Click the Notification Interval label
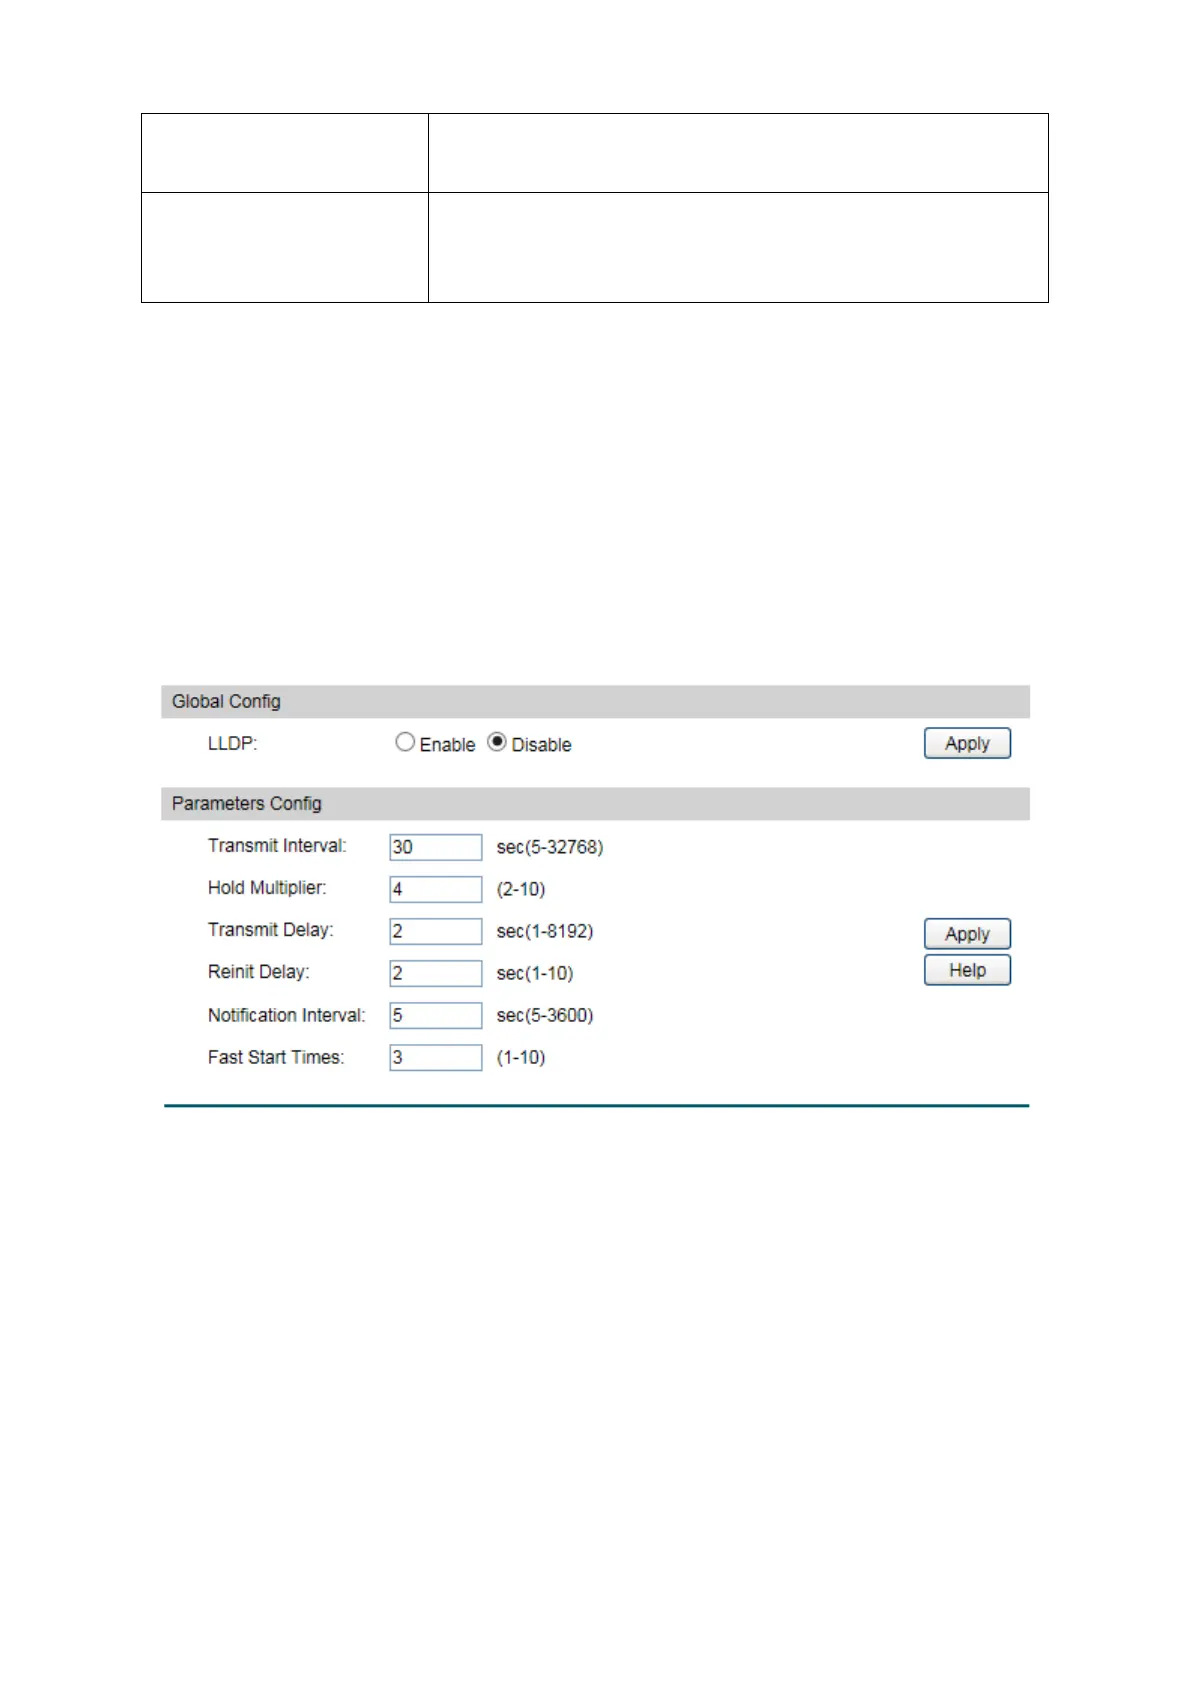Image resolution: width=1191 pixels, height=1684 pixels. (287, 1015)
